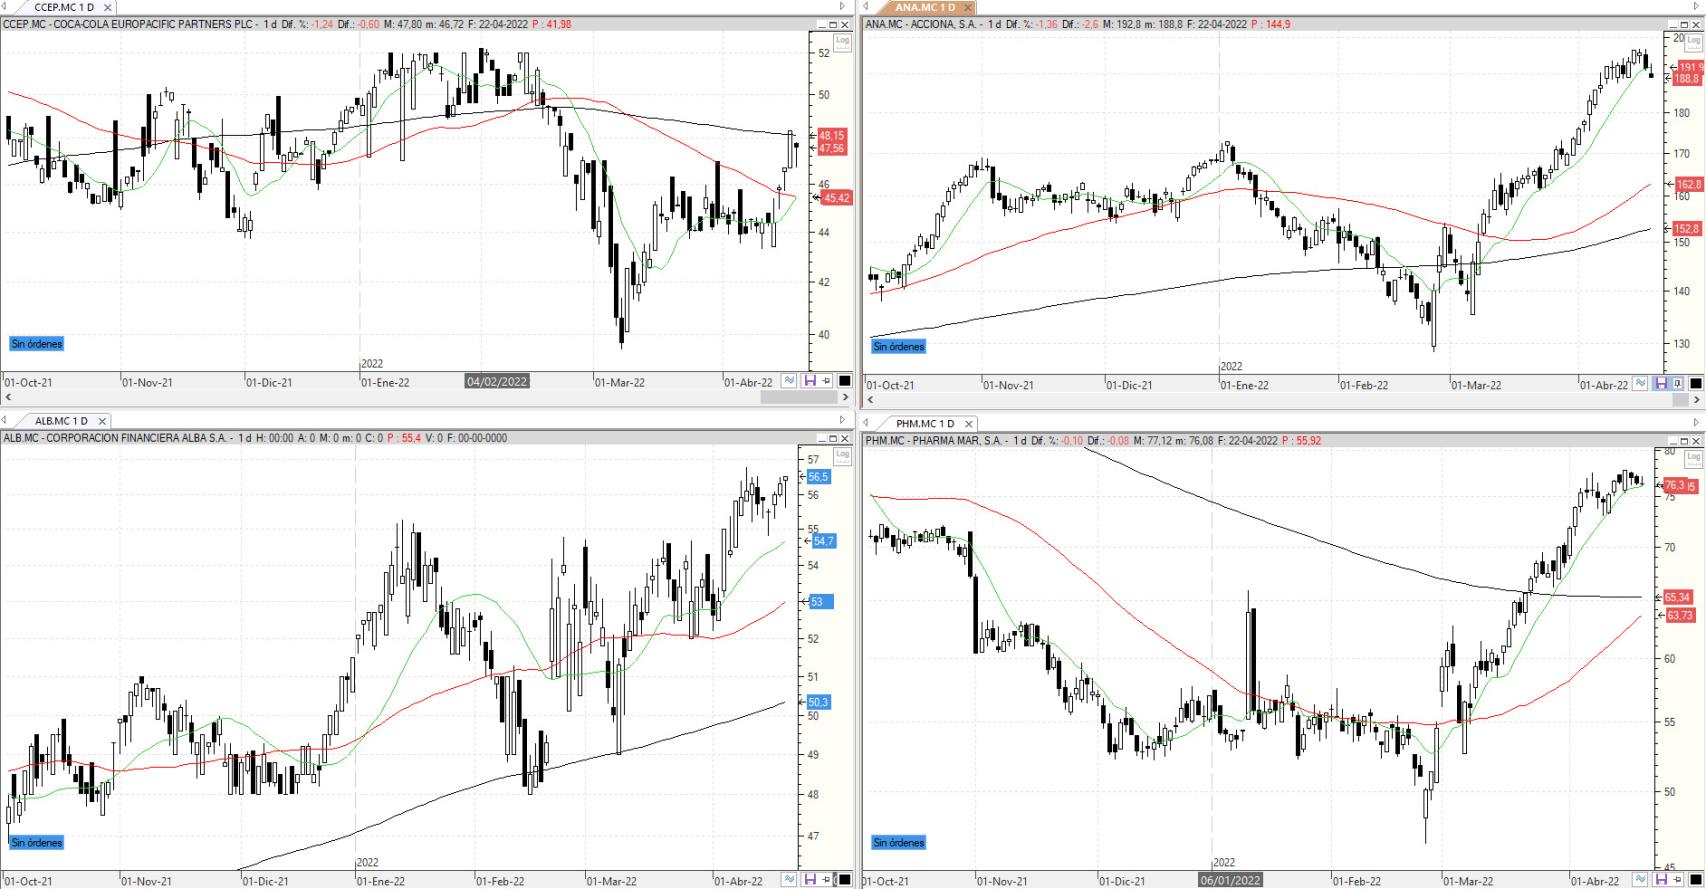Open the black color swatch of the ALB.MC chart
1706x889 pixels.
pos(844,880)
